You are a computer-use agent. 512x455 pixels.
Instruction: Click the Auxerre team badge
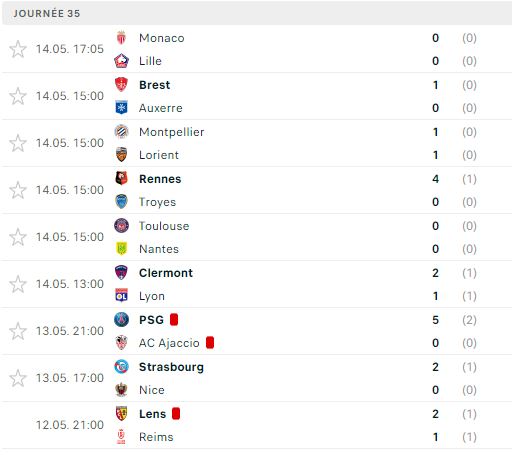tap(121, 108)
